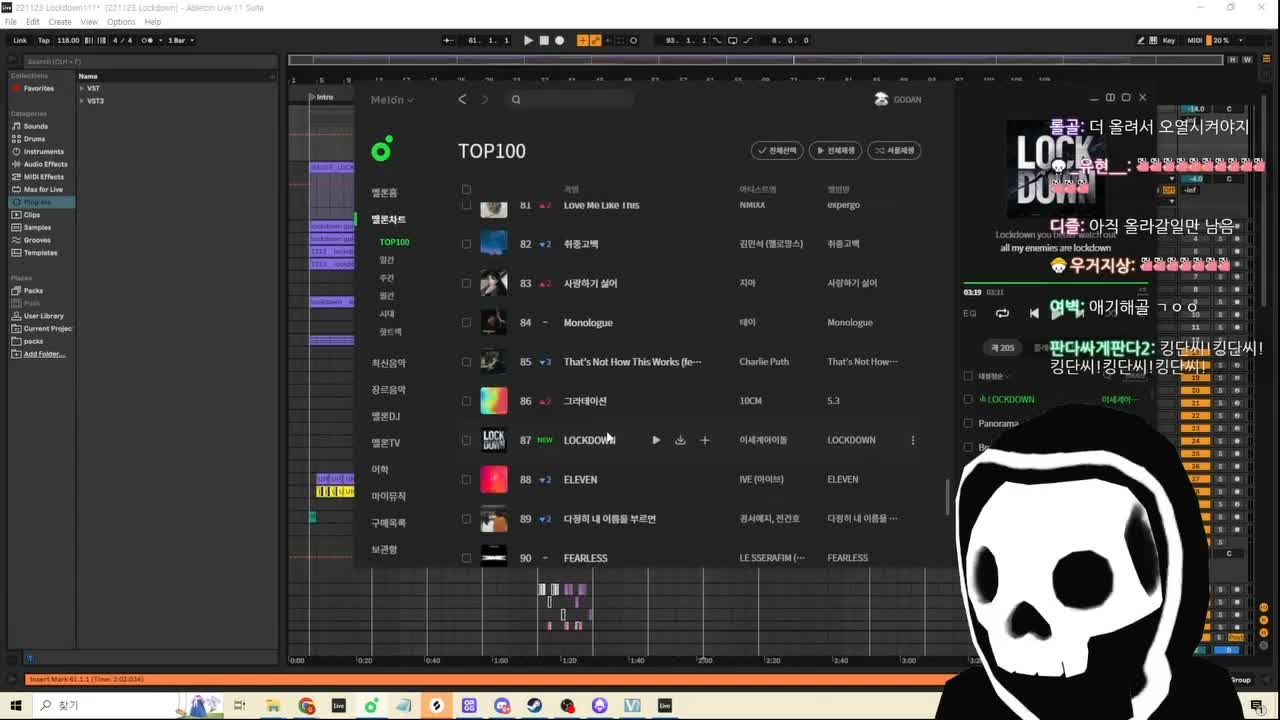Expand the VST3 folder in browser
This screenshot has width=1280, height=720.
[82, 101]
